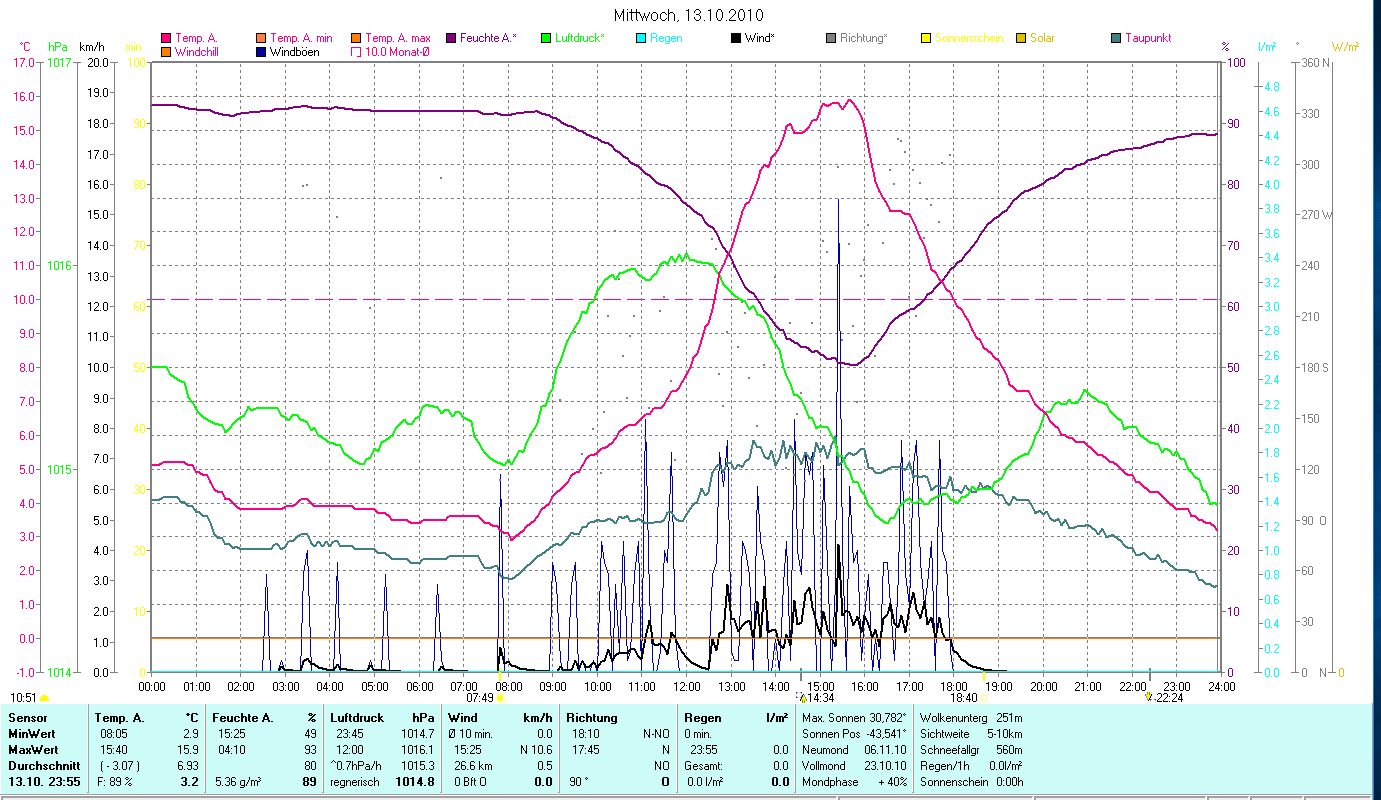Click the '26.6 km' wind run value

471,766
